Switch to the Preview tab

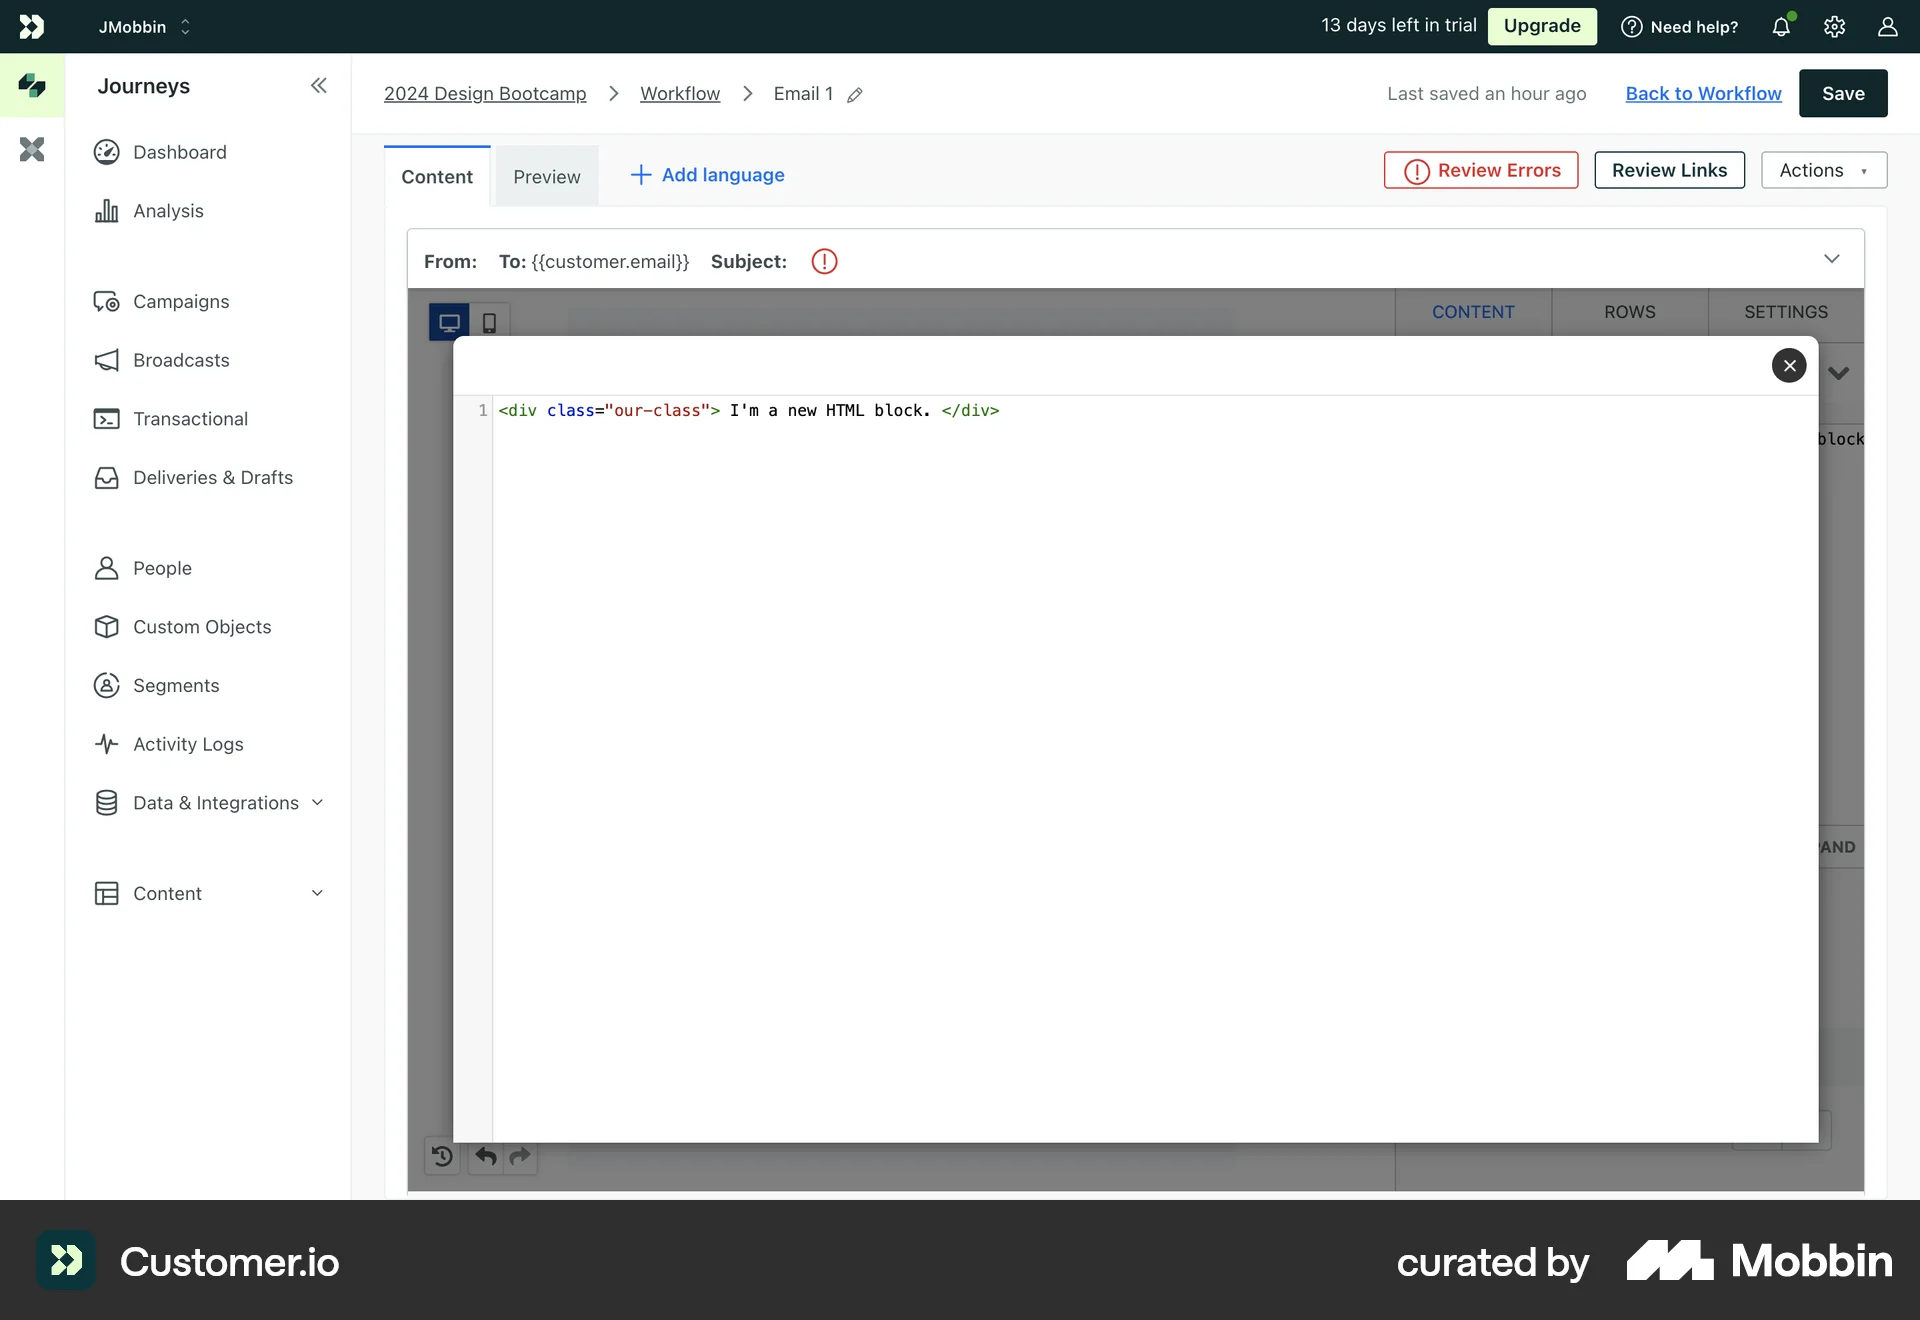tap(546, 175)
